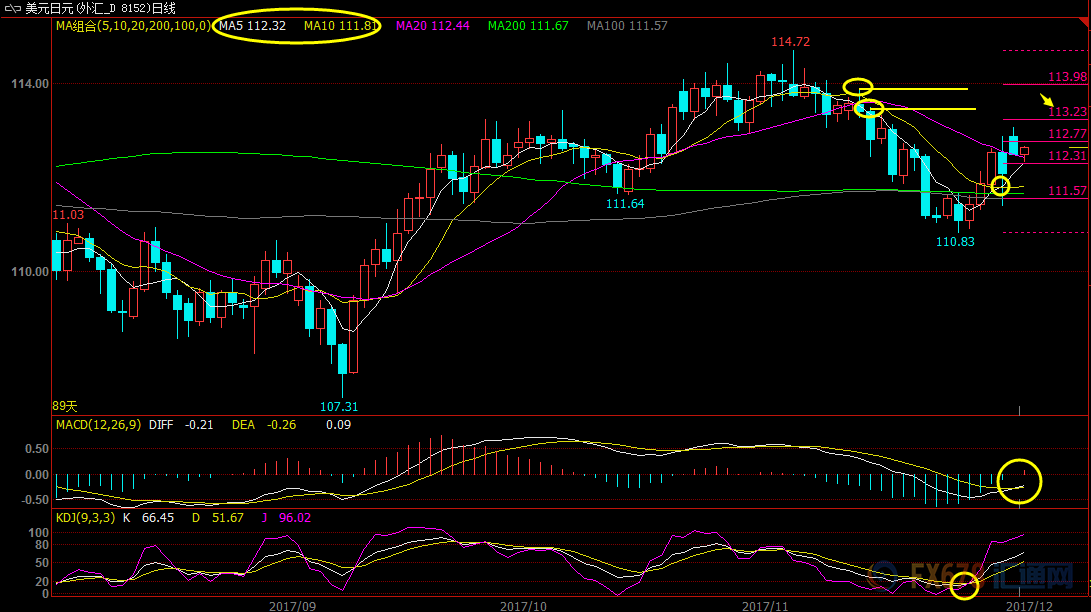Click the 80 level on KDJ axis
Screen dimensions: 1091x612
click(41, 545)
